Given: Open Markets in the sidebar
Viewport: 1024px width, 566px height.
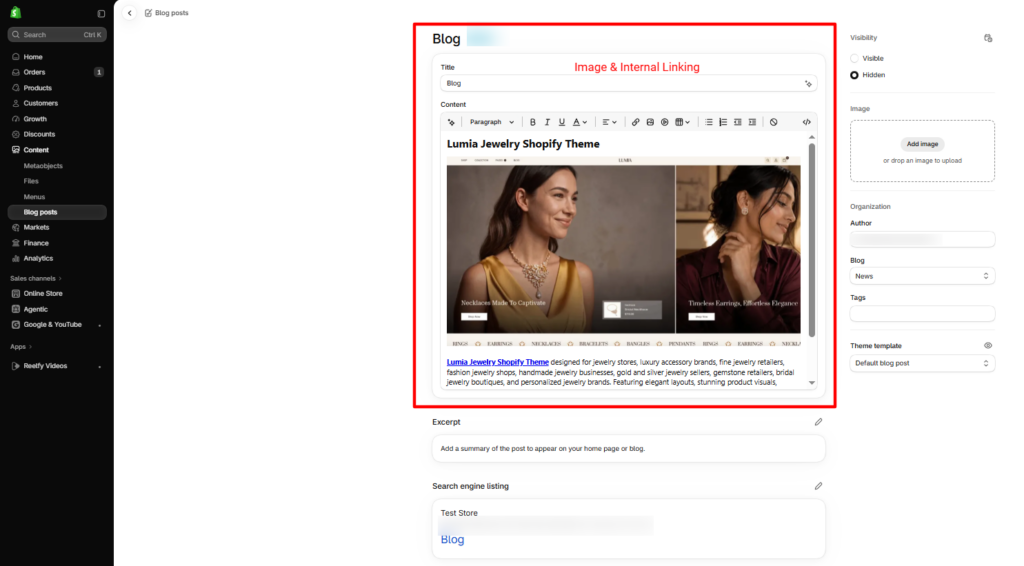Looking at the screenshot, I should (57, 227).
